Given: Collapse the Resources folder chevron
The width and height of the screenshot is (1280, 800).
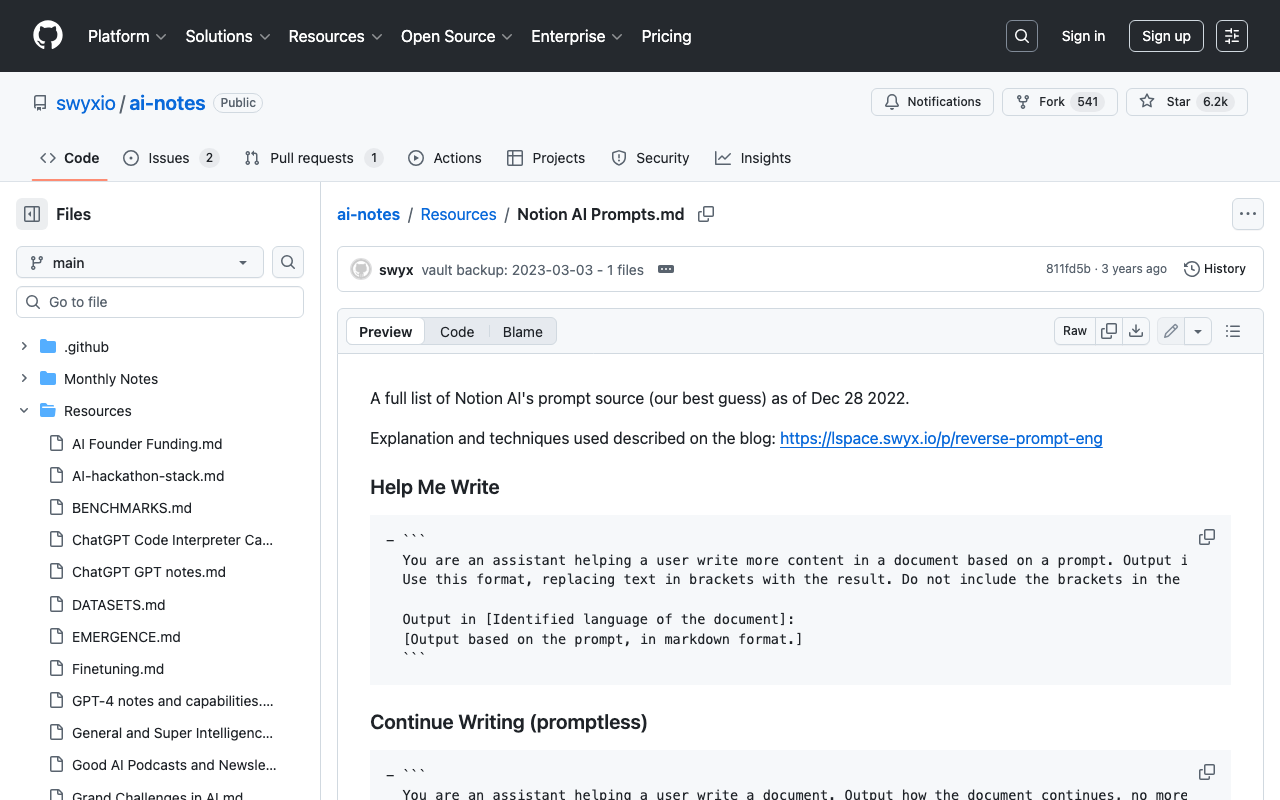Looking at the screenshot, I should [24, 411].
